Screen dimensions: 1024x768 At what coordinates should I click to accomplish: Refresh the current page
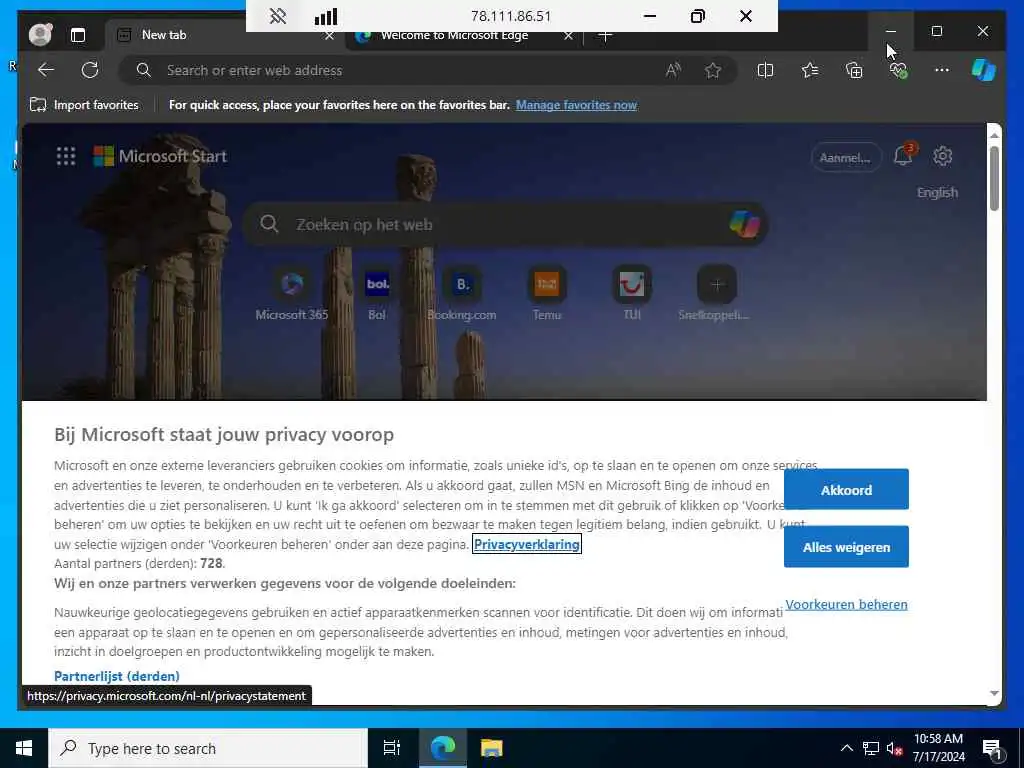click(x=90, y=70)
